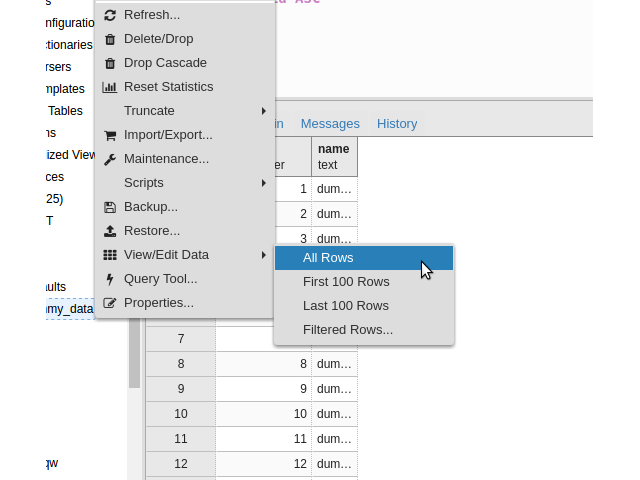The width and height of the screenshot is (640, 480).
Task: Click the name cell in row 11
Action: click(335, 439)
